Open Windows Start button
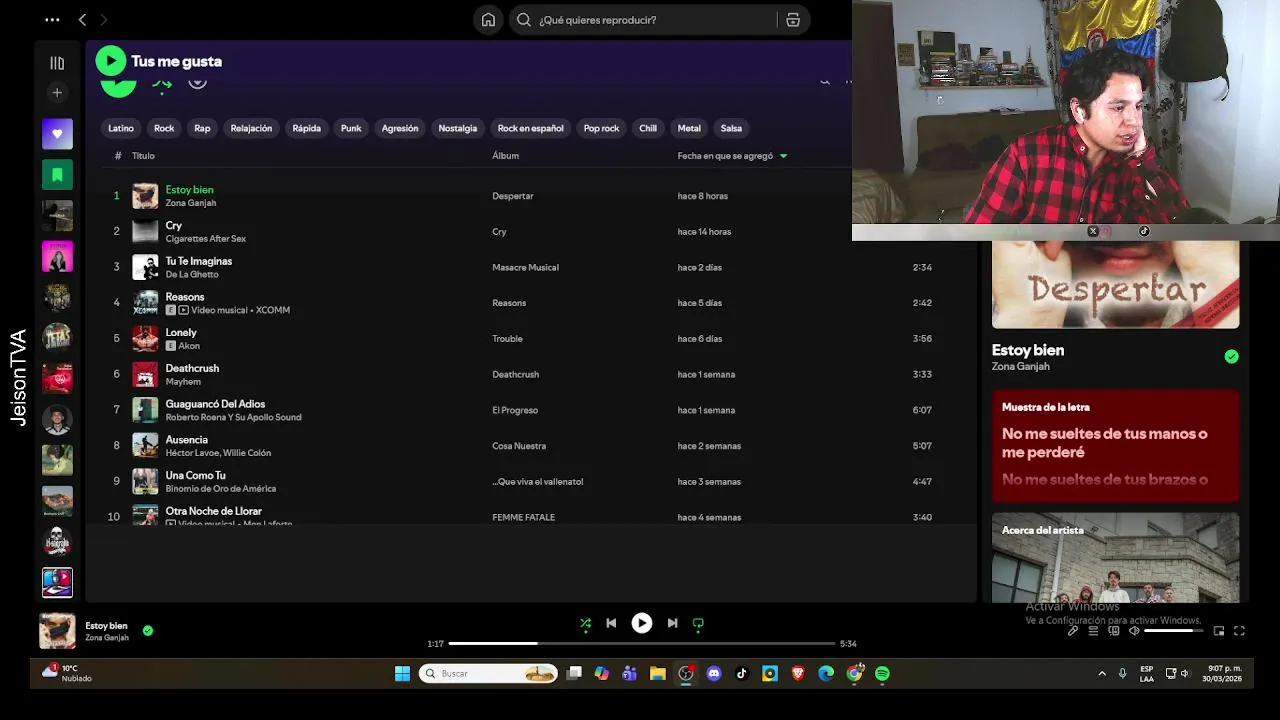 [x=402, y=674]
